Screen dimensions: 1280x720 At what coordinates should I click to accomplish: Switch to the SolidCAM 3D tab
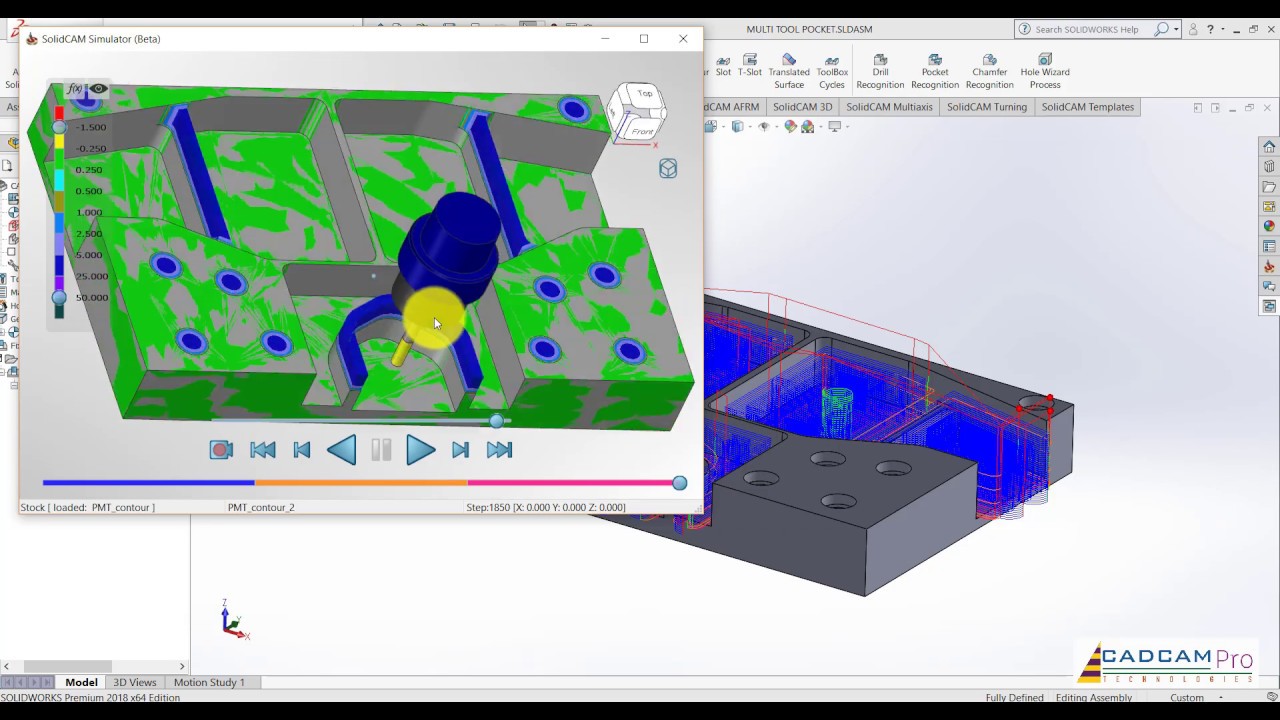(802, 107)
